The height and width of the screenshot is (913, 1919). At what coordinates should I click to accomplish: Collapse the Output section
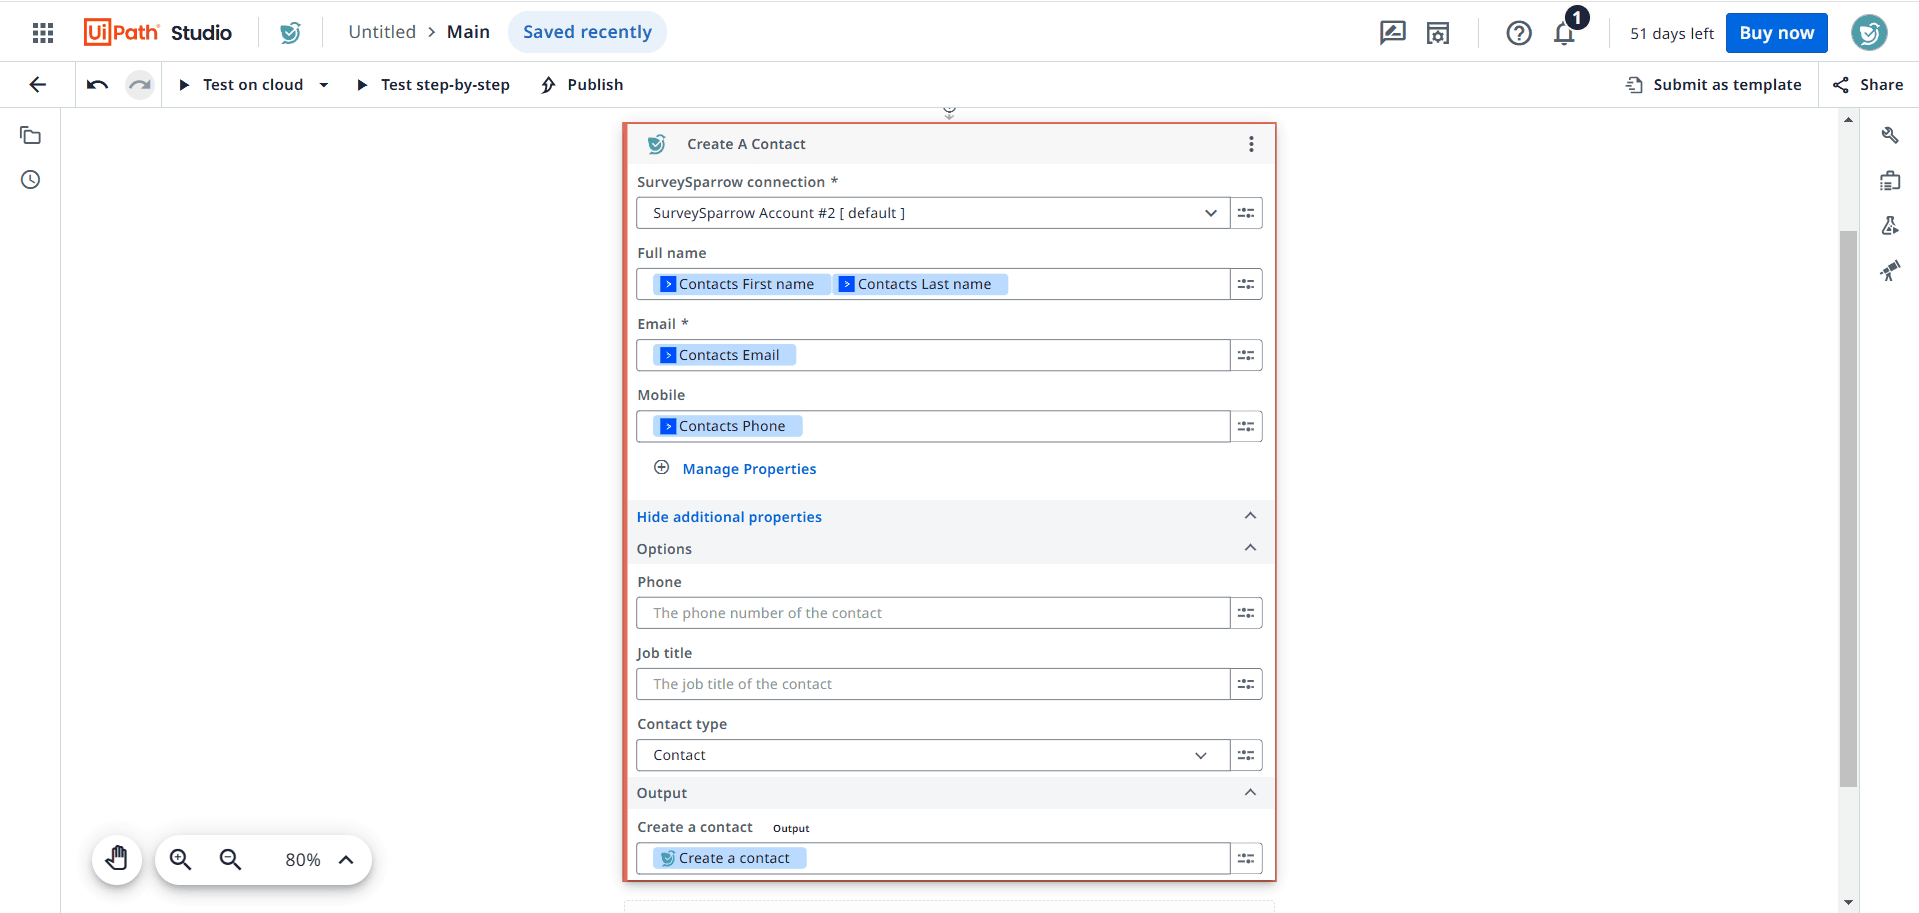tap(1249, 792)
